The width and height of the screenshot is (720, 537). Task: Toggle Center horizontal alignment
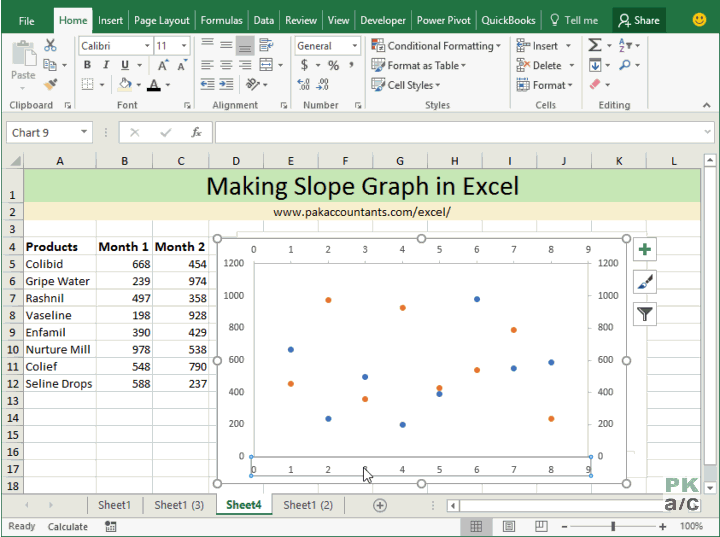(x=226, y=65)
